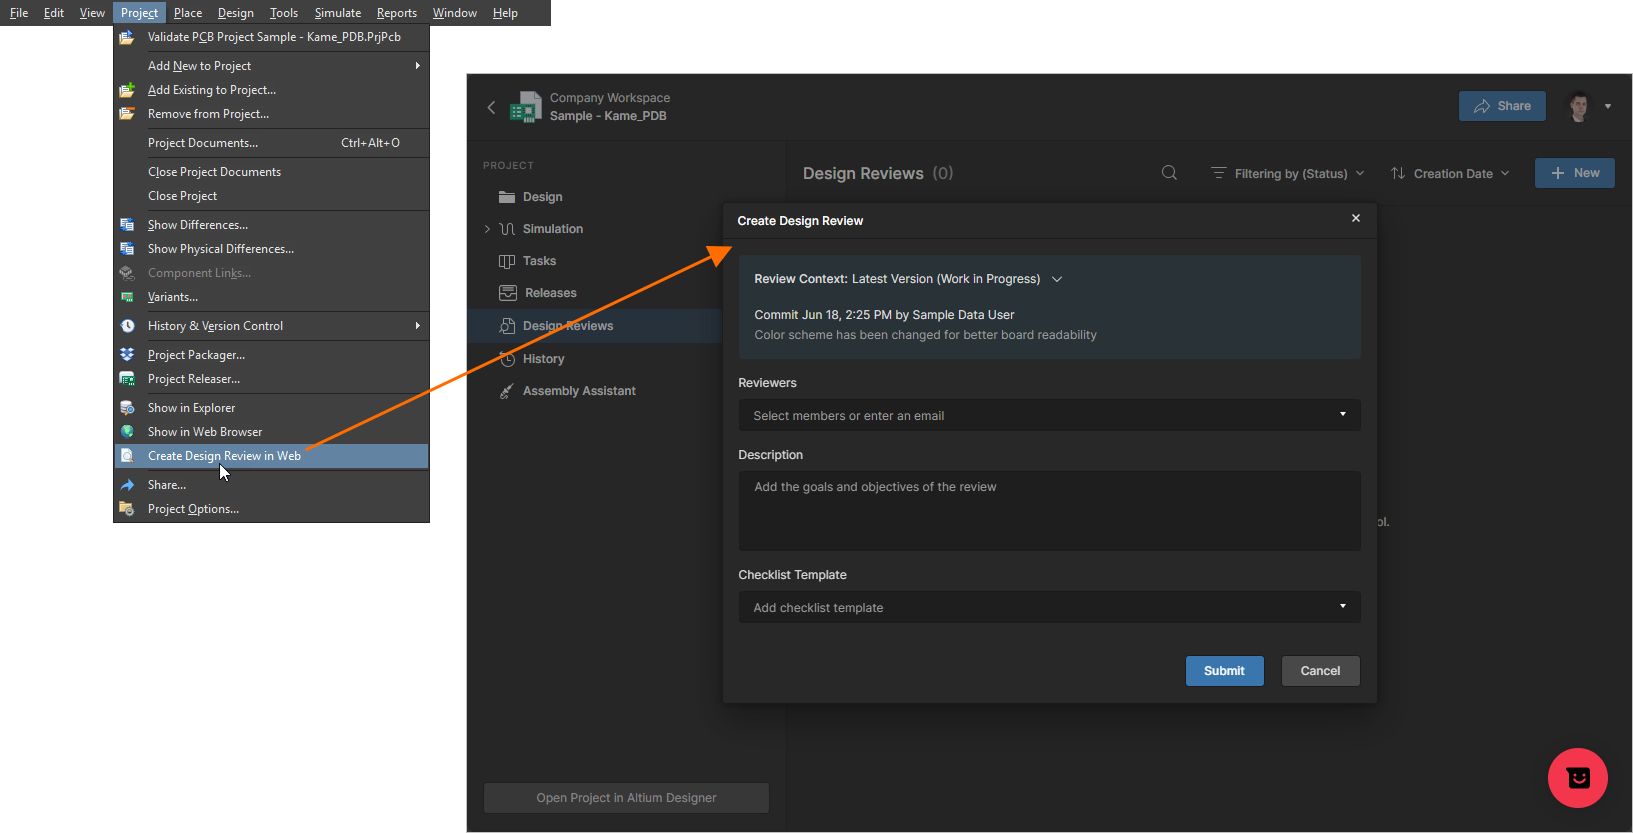Expand the account menu arrow
Image resolution: width=1633 pixels, height=833 pixels.
click(1608, 106)
